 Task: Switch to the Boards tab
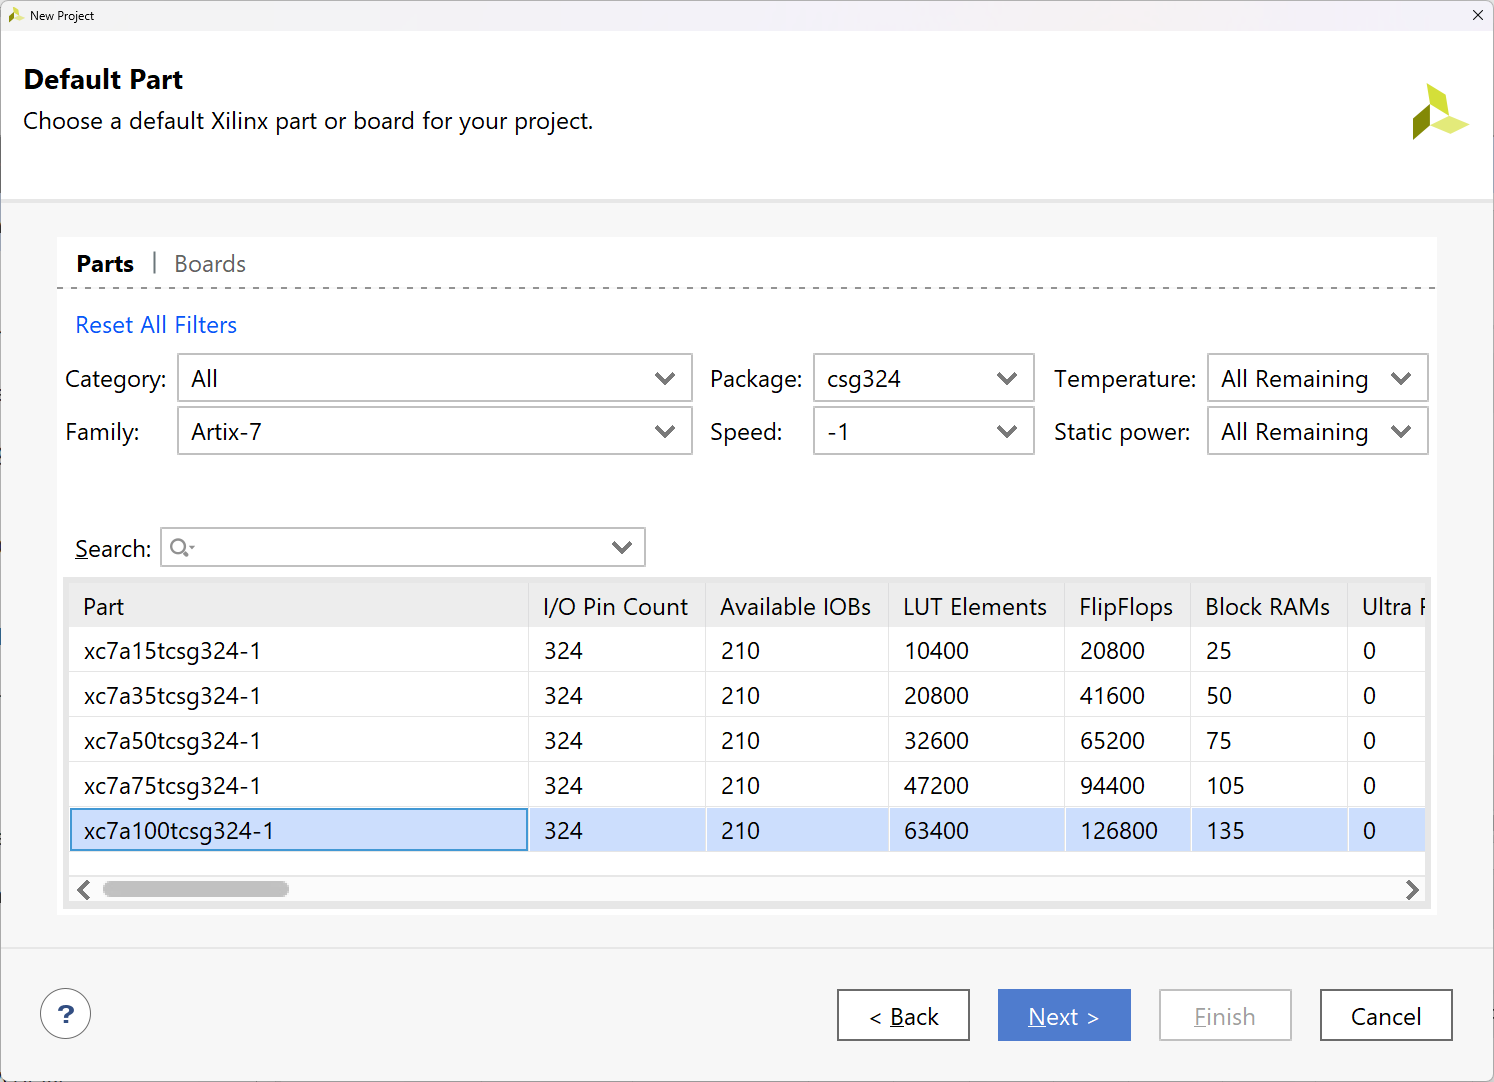point(210,264)
